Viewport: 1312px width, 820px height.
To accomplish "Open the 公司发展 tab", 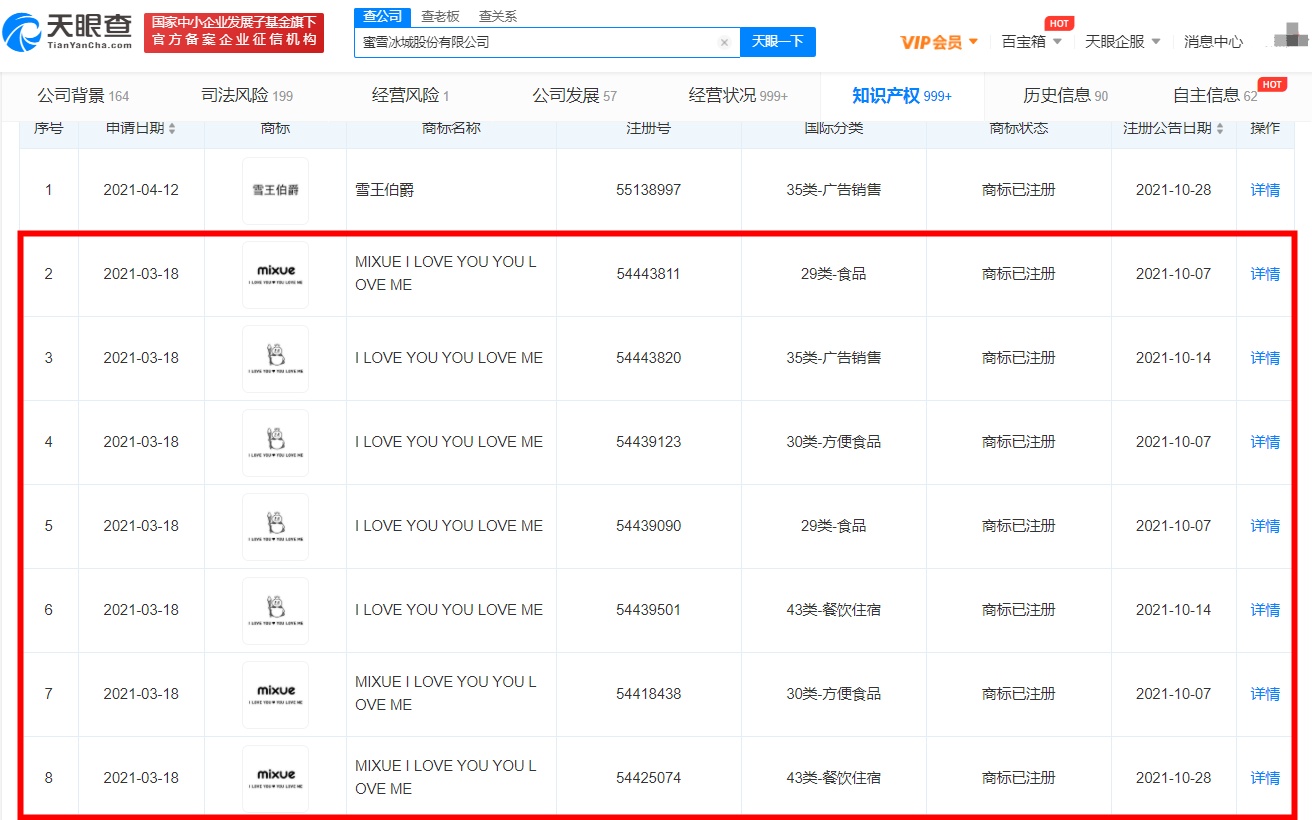I will [574, 96].
